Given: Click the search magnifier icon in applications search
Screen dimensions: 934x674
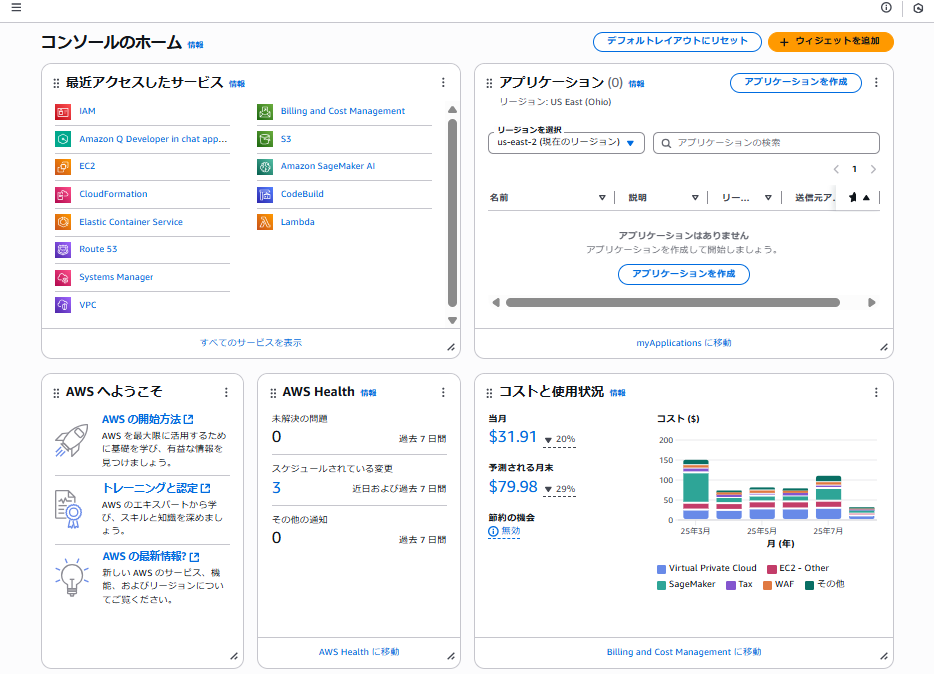Looking at the screenshot, I should [x=667, y=143].
